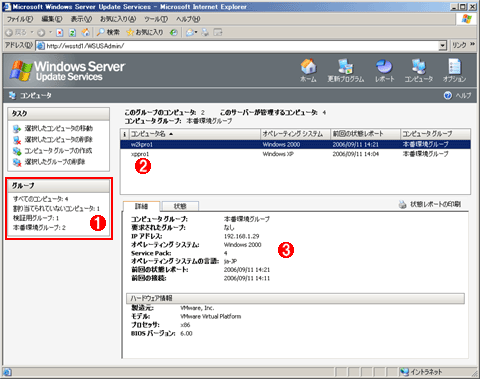Click the IP address value 192.168.1.29

[x=241, y=236]
